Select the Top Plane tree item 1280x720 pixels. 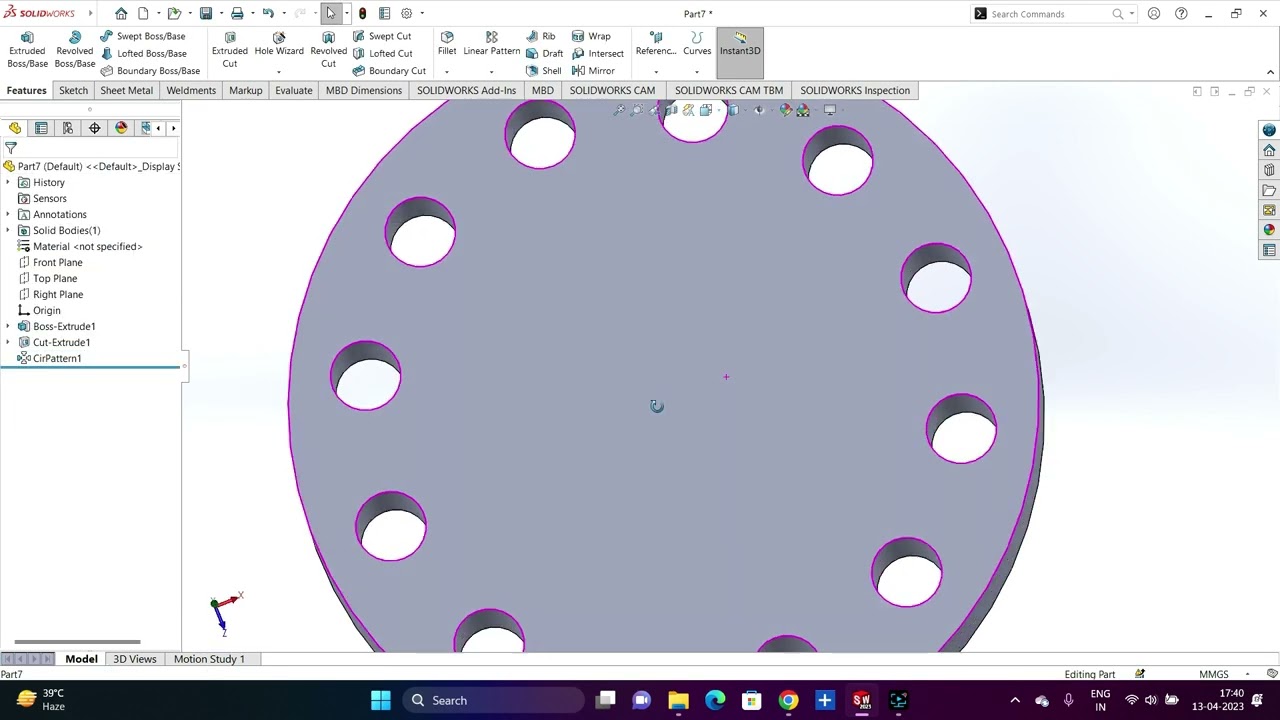54,278
